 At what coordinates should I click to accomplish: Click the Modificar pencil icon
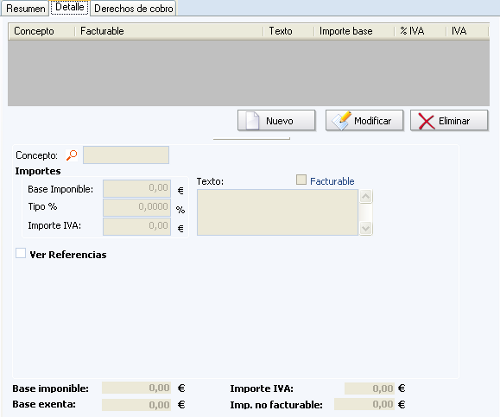tap(341, 120)
